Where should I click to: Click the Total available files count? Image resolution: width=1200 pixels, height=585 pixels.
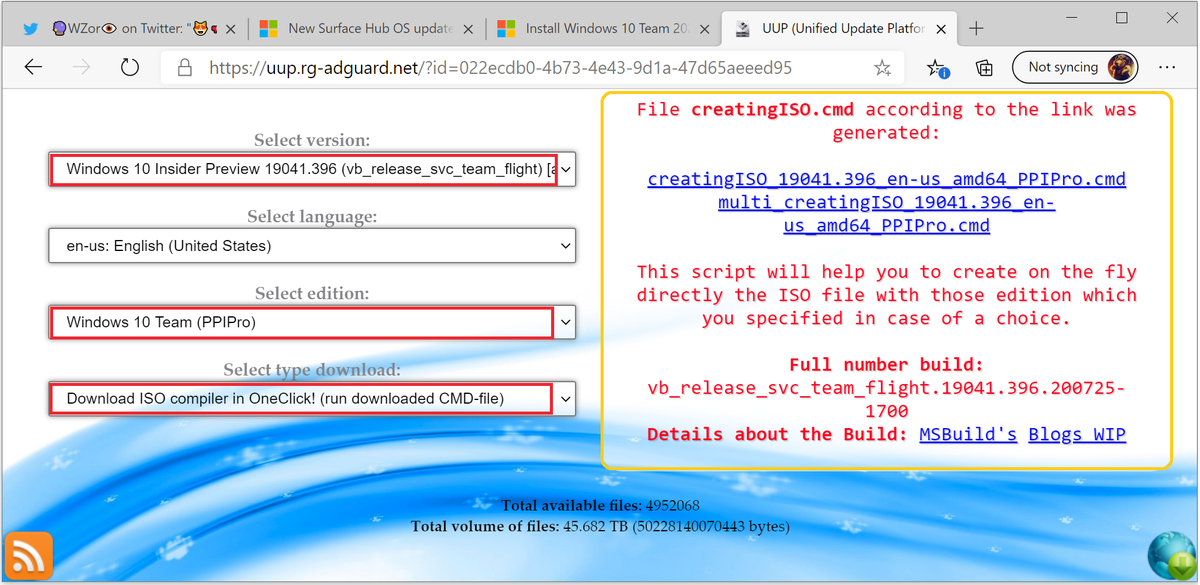click(673, 505)
